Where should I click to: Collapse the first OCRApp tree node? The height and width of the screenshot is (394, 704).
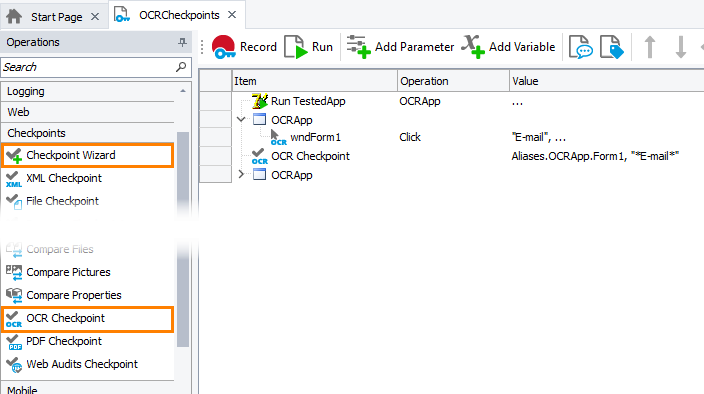(241, 119)
